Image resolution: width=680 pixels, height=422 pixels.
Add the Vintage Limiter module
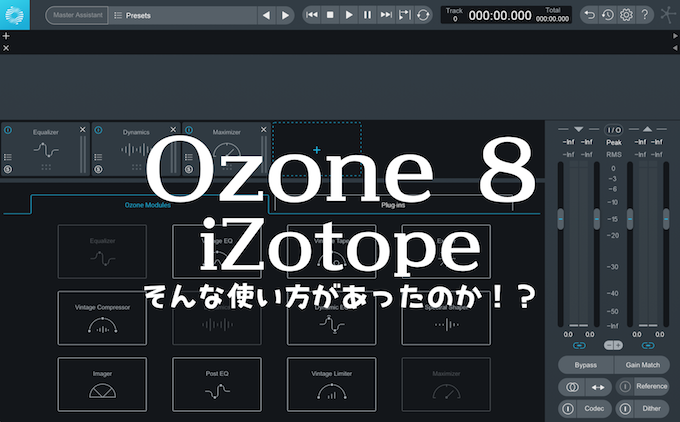(331, 384)
